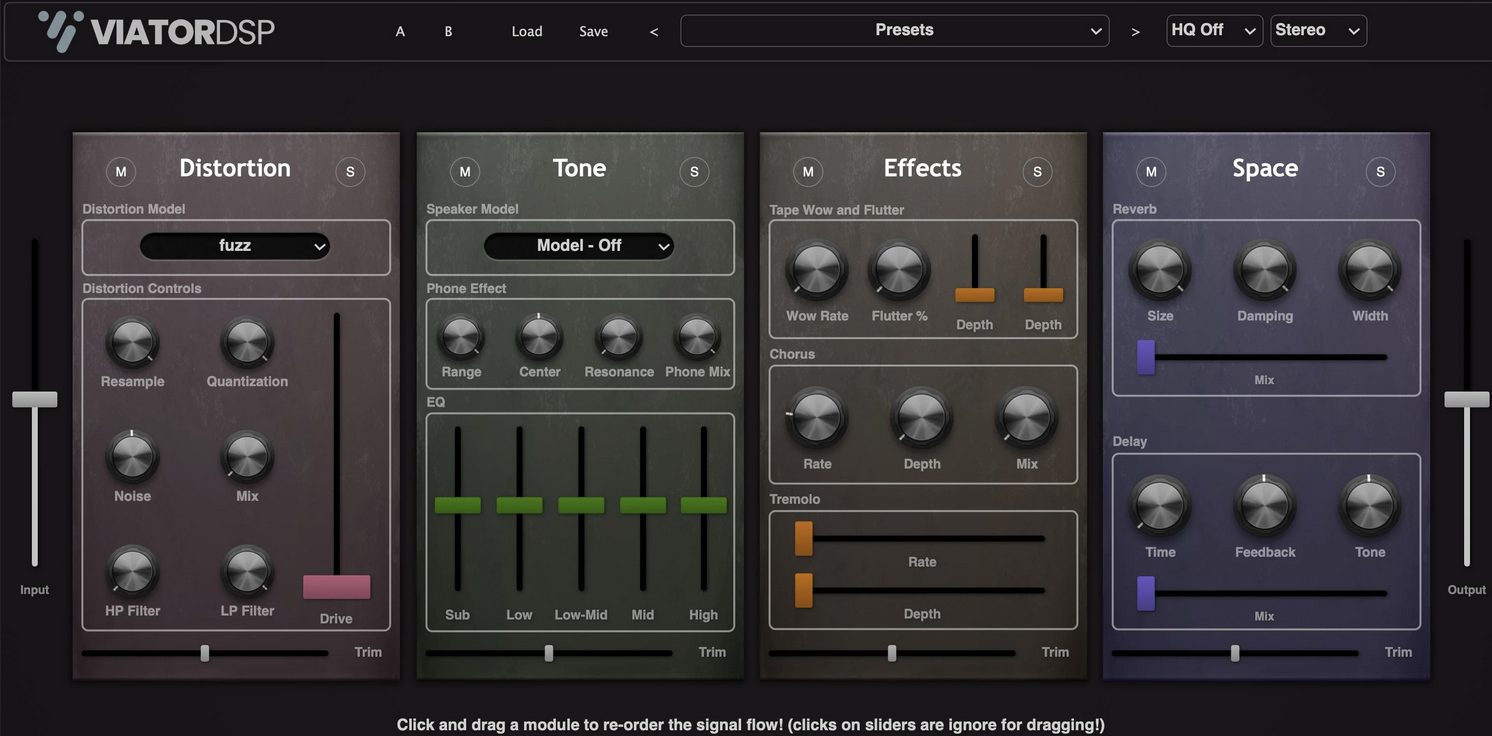
Task: Click the Output fader
Action: click(1466, 398)
